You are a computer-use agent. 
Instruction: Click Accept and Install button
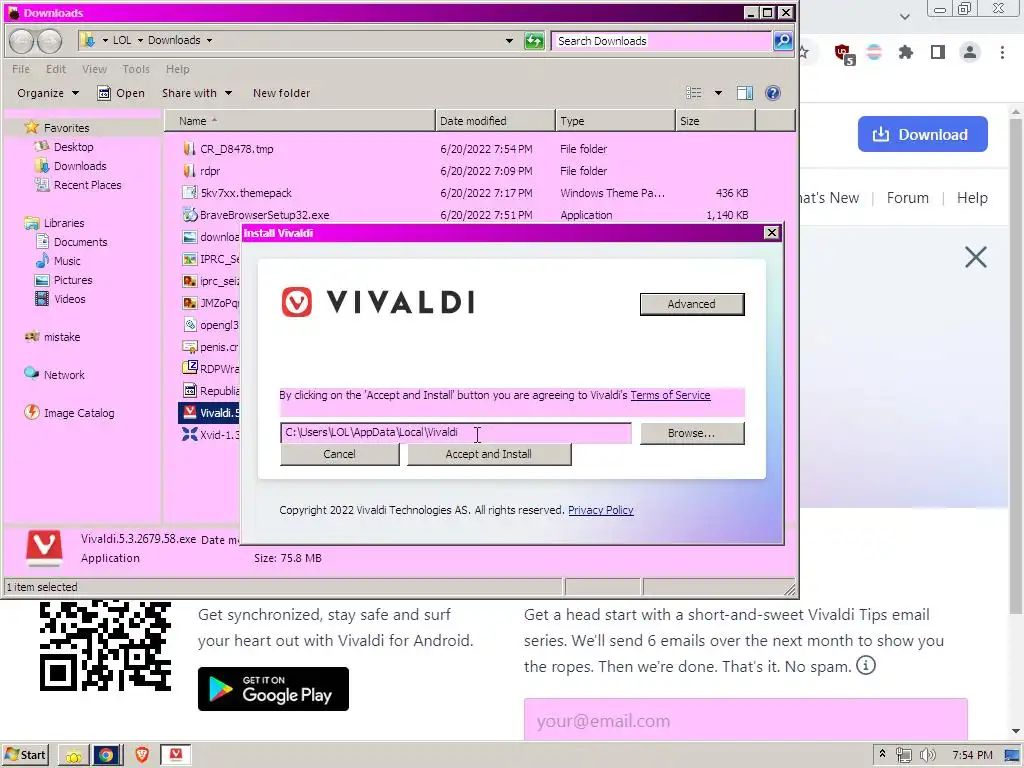coord(488,455)
